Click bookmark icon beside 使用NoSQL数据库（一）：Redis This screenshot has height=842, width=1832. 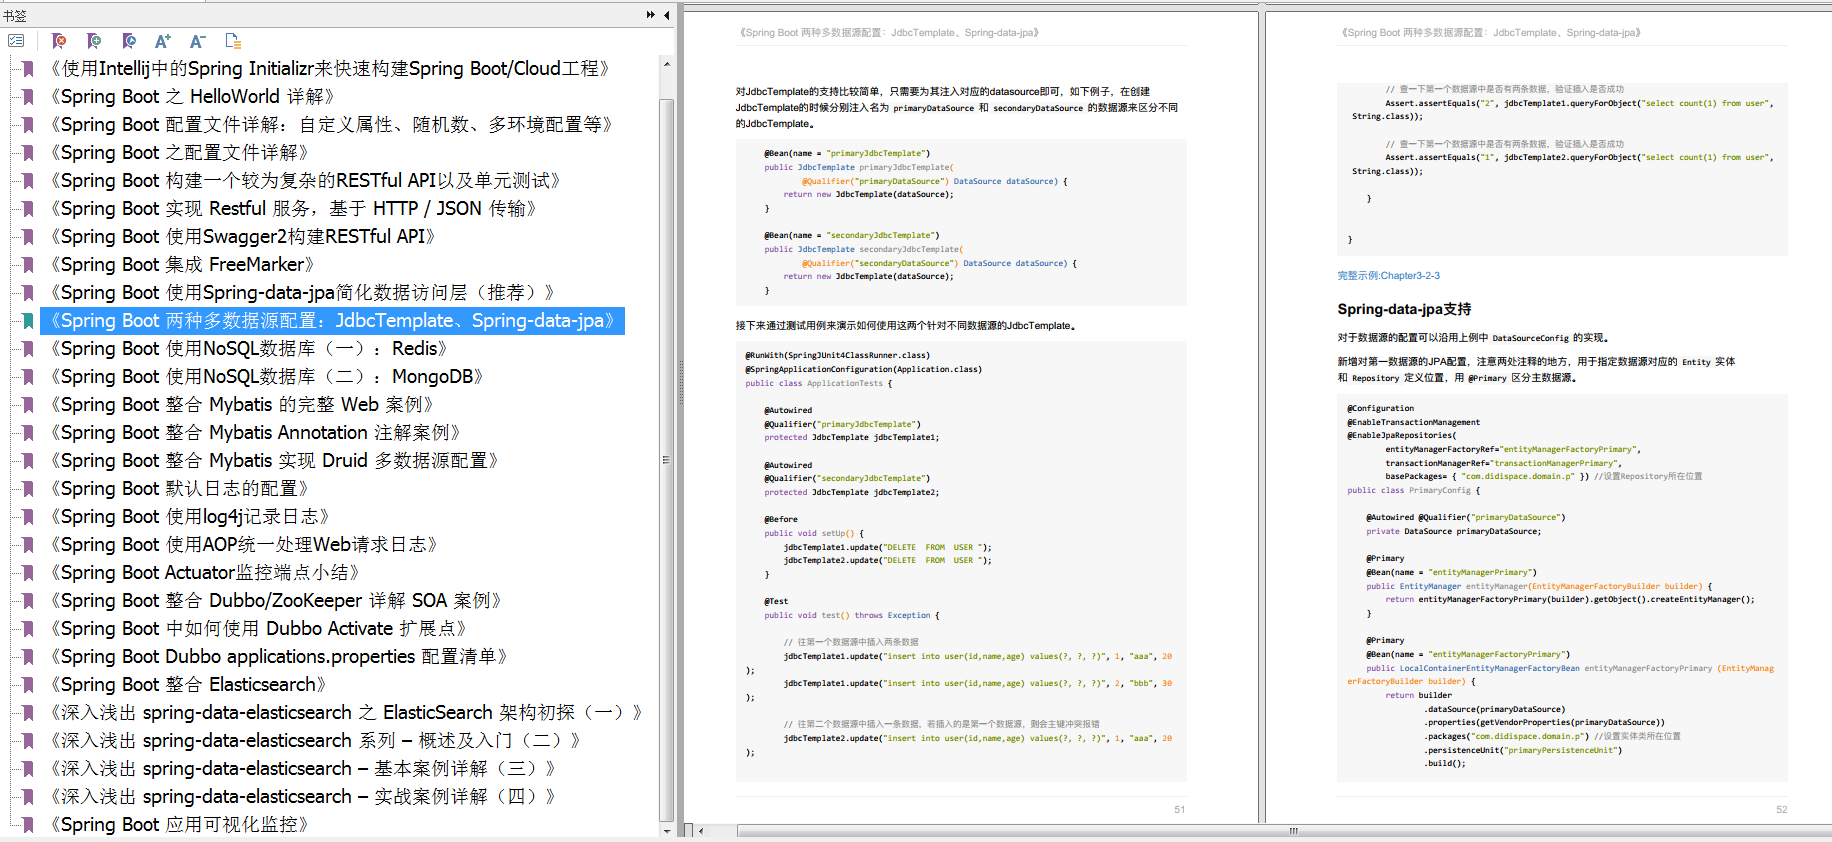coord(28,349)
